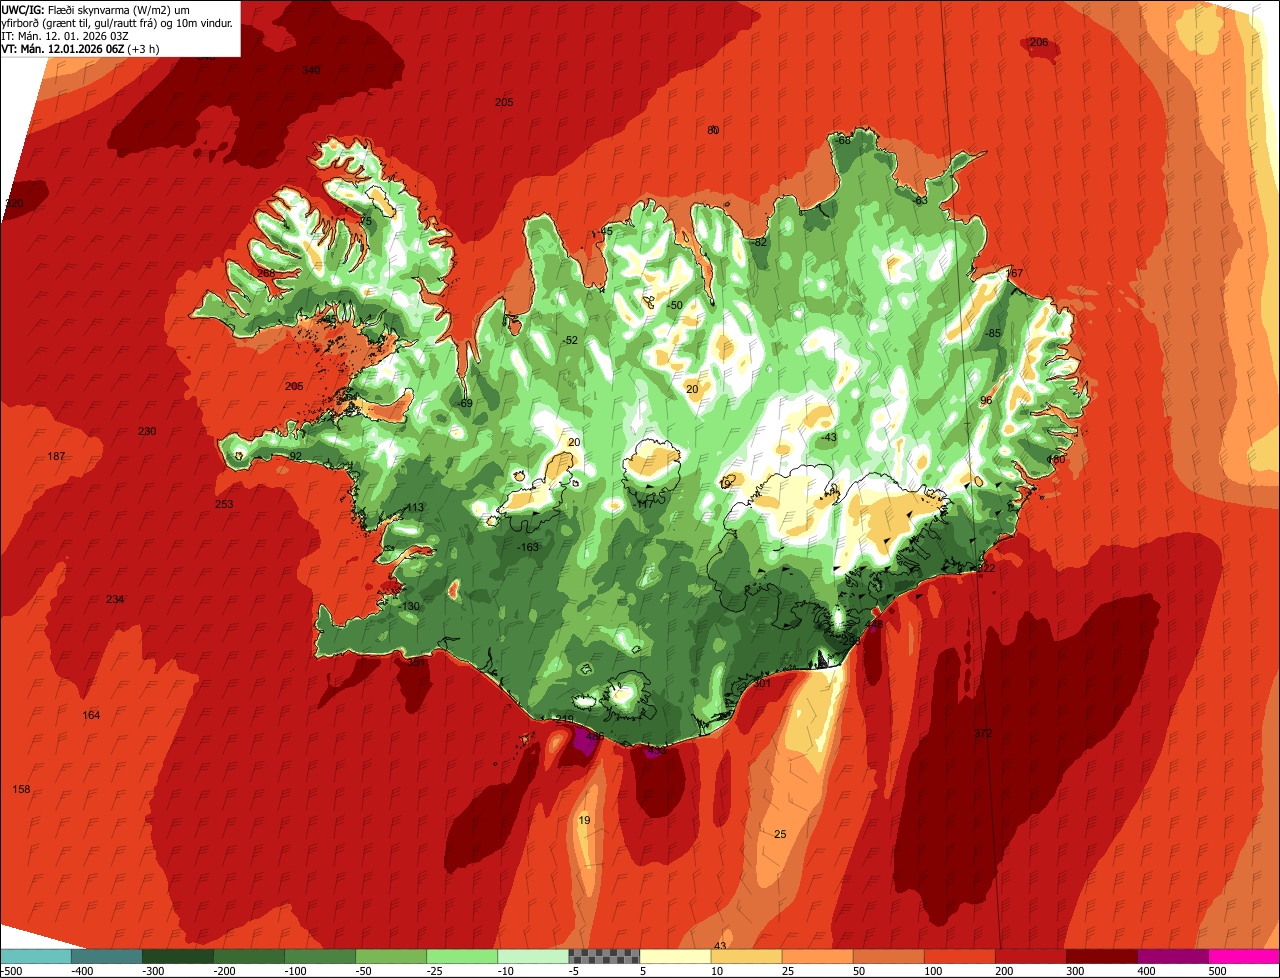Click the map value 268 in the Westfjords
1280x978 pixels.
[x=266, y=273]
